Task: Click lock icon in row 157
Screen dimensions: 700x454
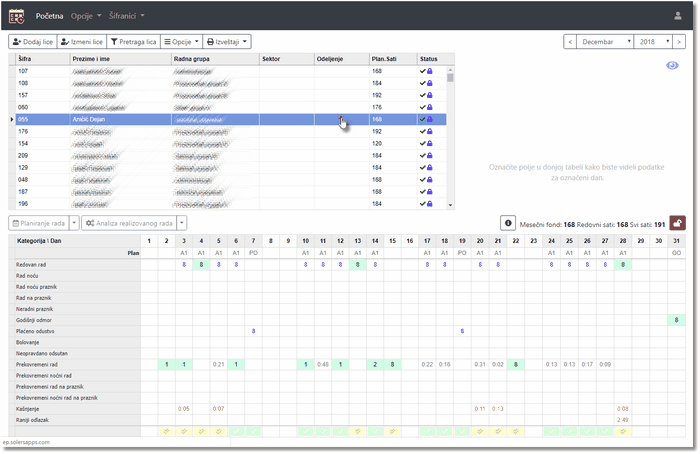Action: [x=429, y=95]
